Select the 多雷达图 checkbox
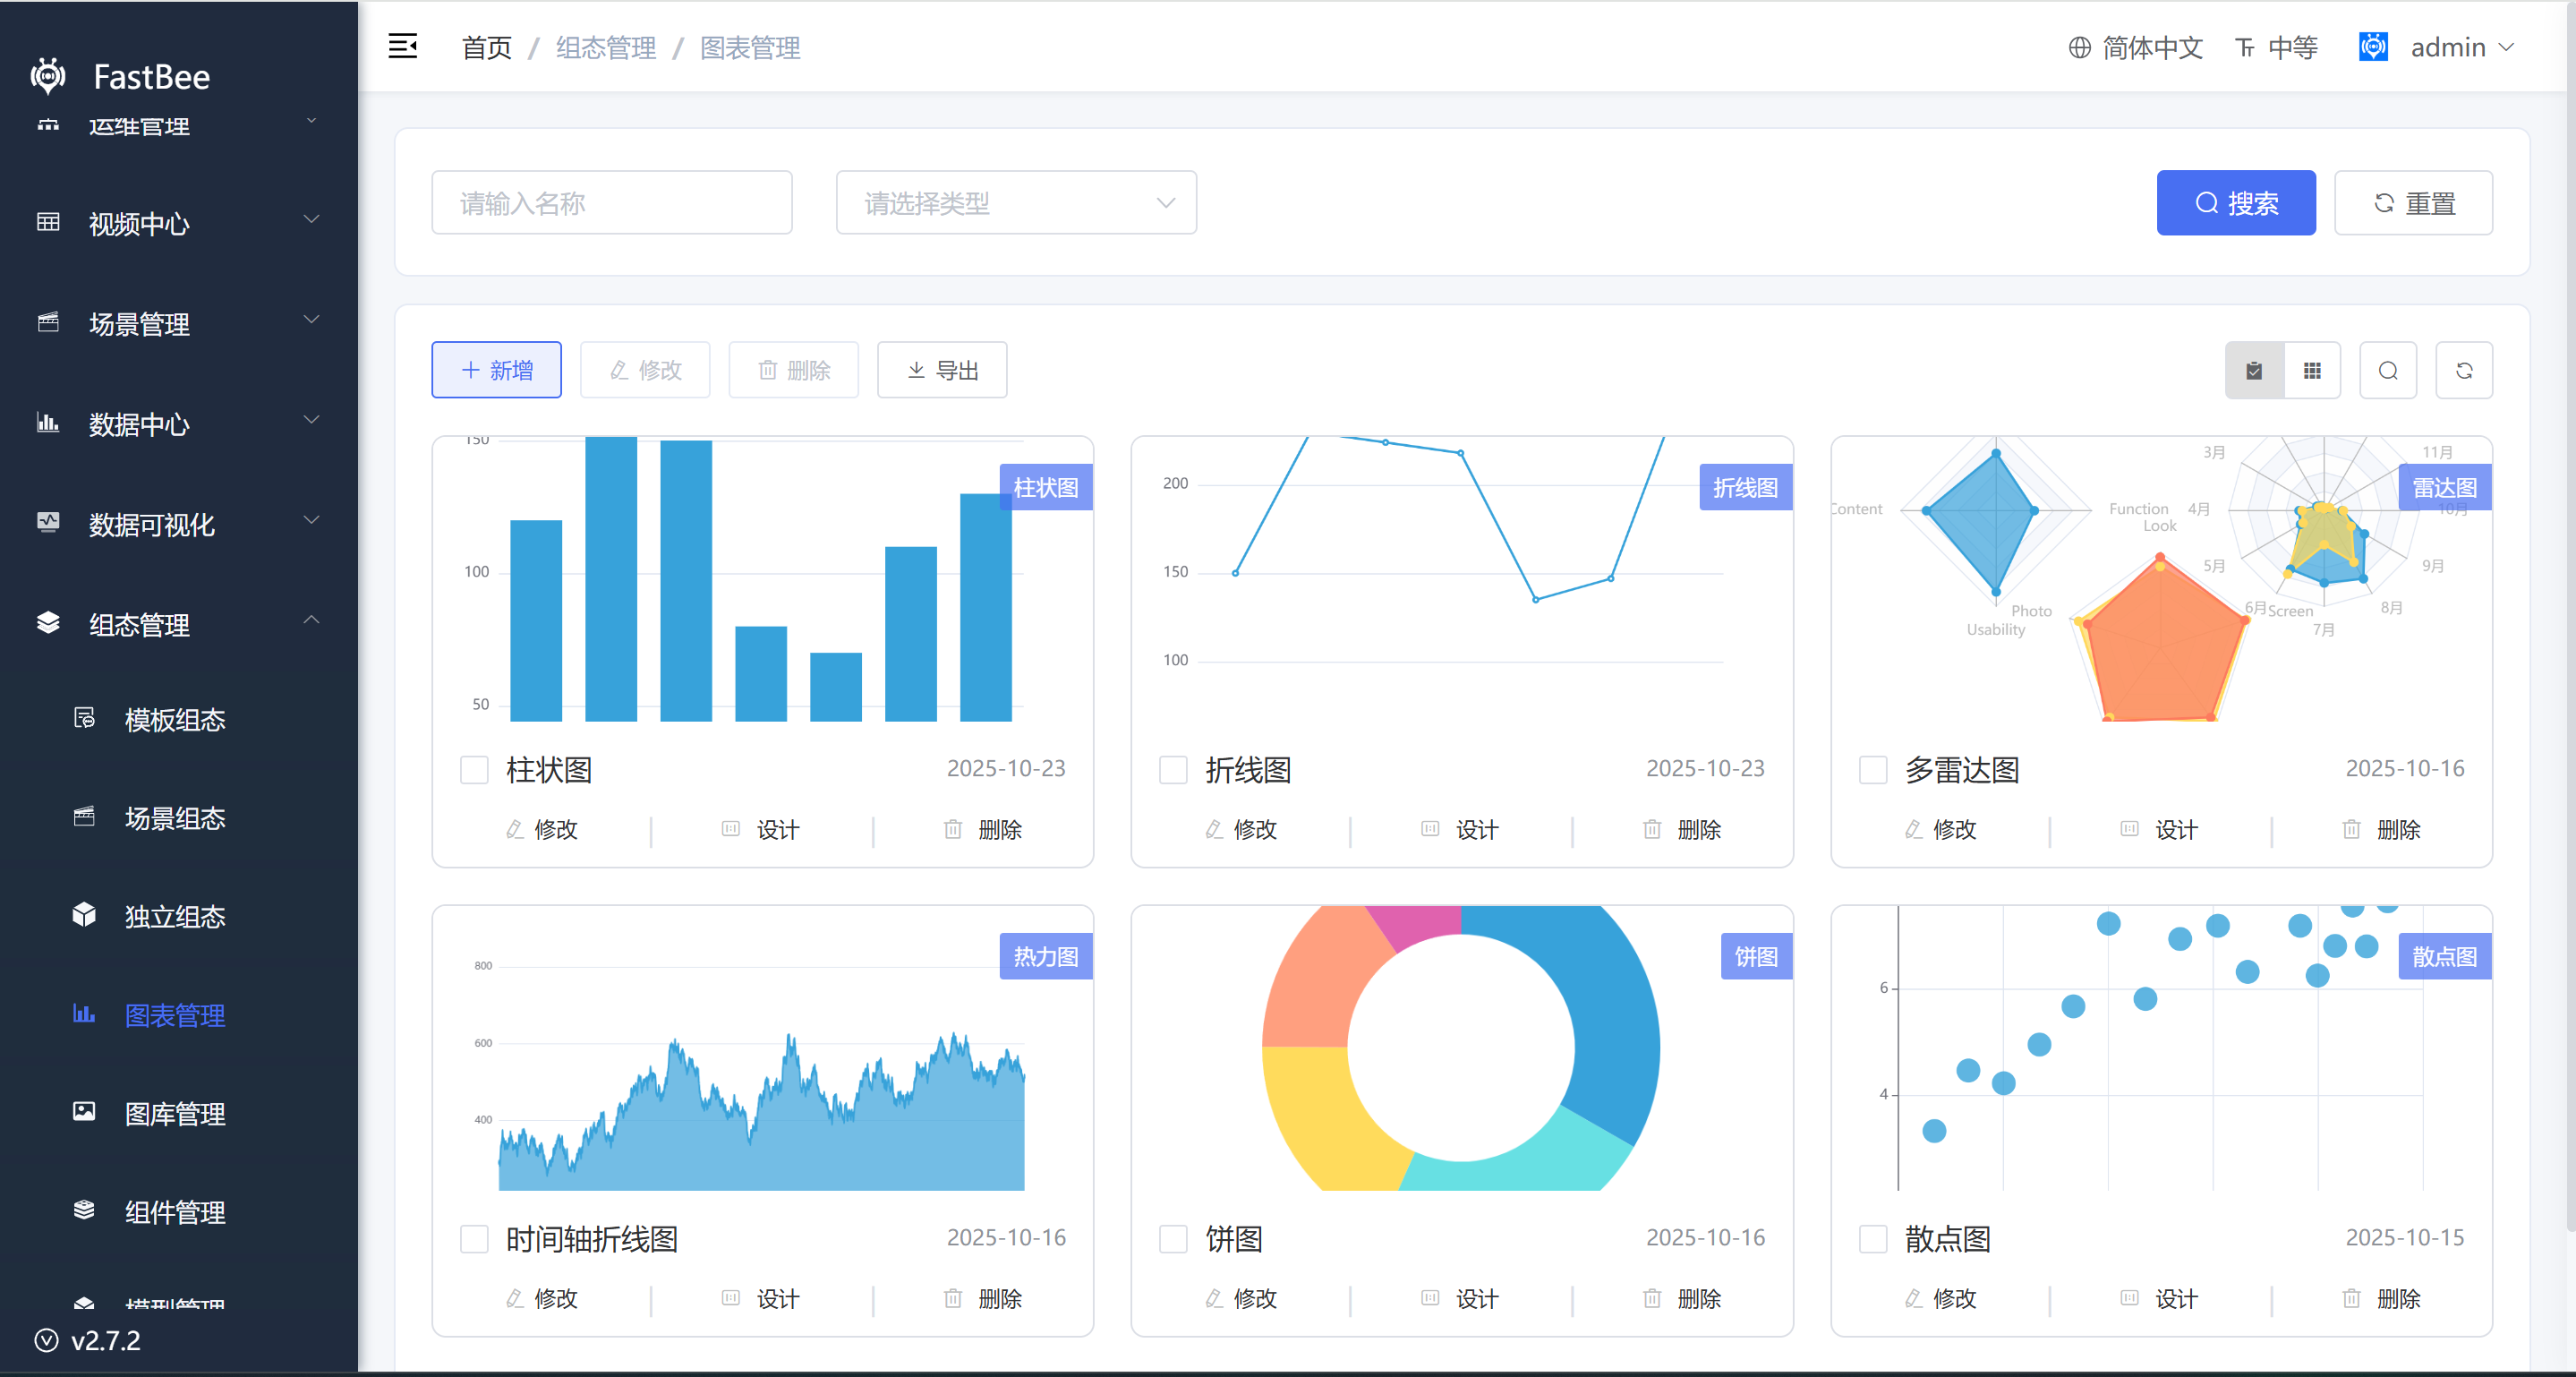Viewport: 2576px width, 1377px height. pyautogui.click(x=1872, y=770)
